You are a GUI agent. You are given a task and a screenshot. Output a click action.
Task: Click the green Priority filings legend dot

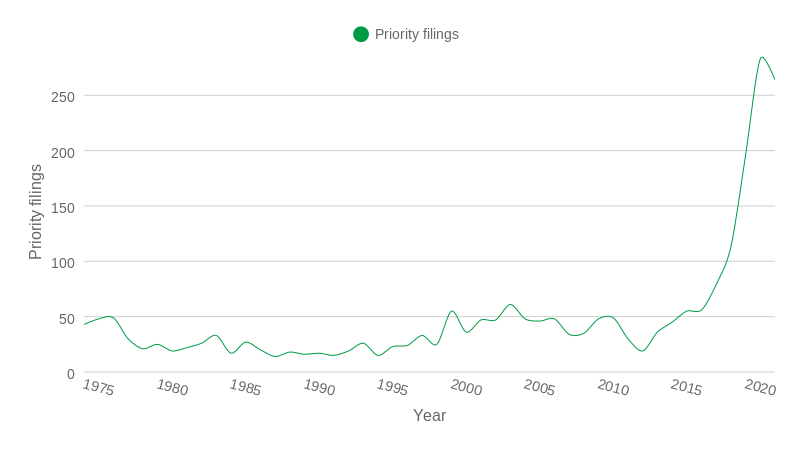coord(361,34)
